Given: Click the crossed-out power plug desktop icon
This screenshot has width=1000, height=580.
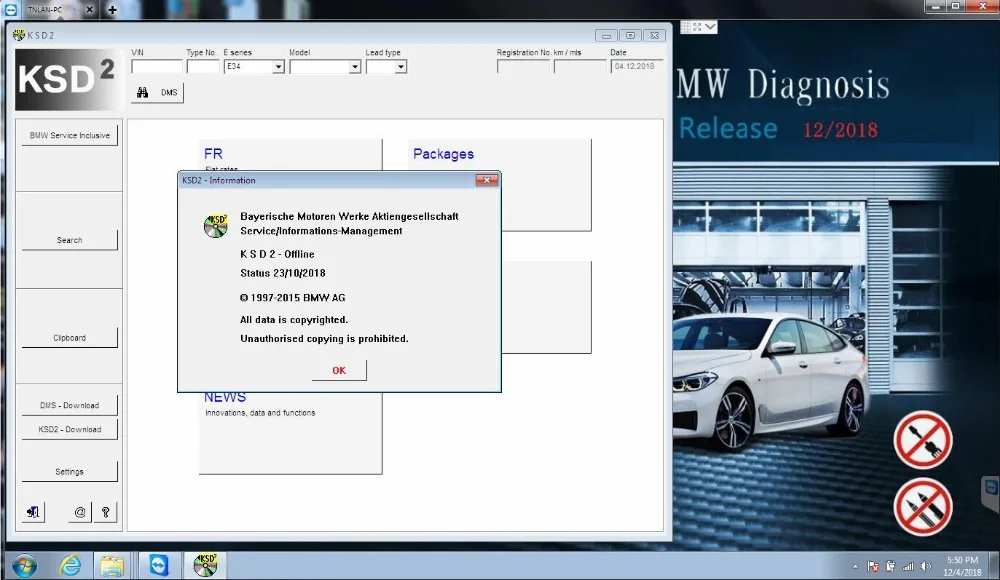Looking at the screenshot, I should tap(923, 440).
